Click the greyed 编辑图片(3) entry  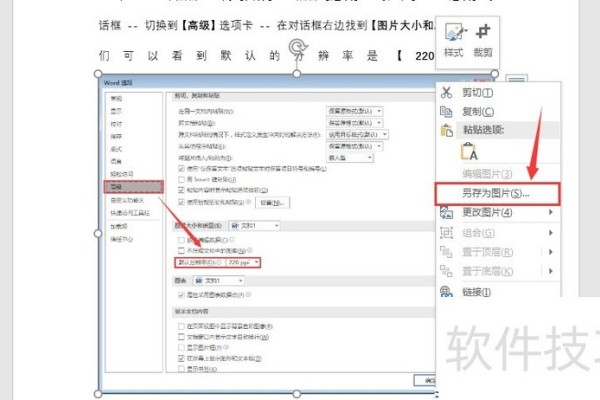click(x=499, y=174)
